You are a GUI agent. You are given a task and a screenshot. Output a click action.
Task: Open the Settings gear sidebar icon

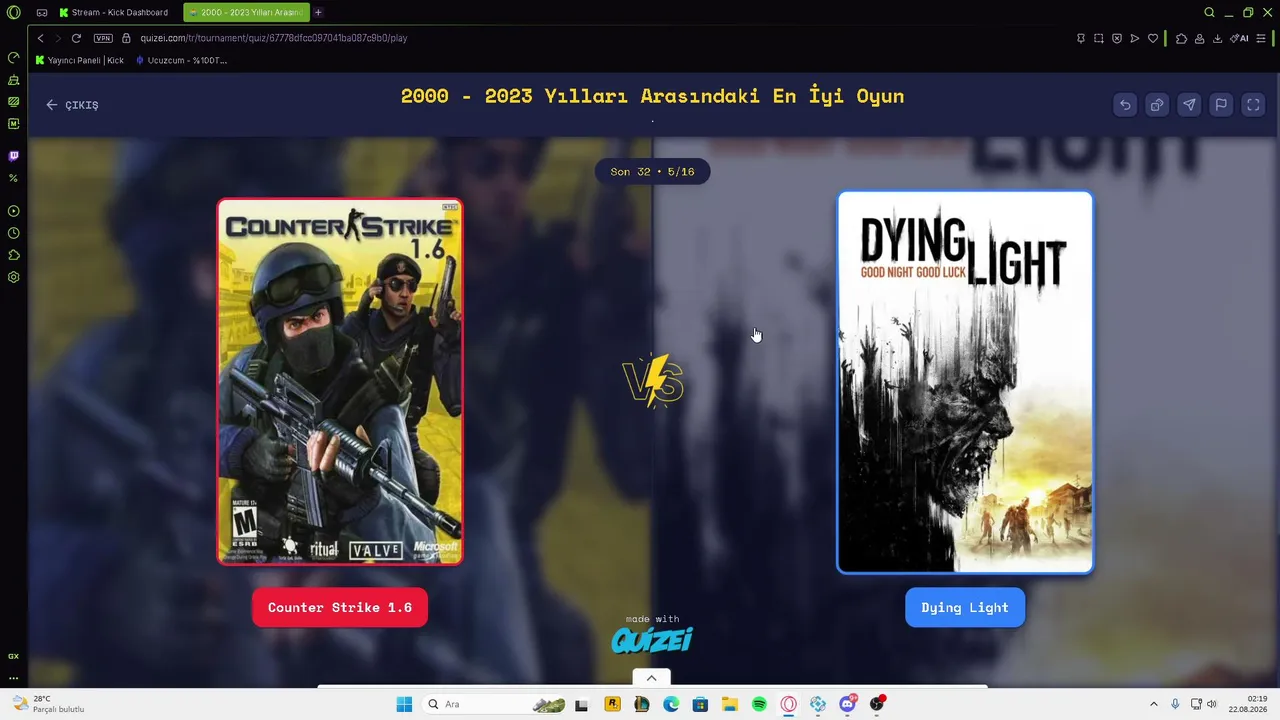point(13,277)
